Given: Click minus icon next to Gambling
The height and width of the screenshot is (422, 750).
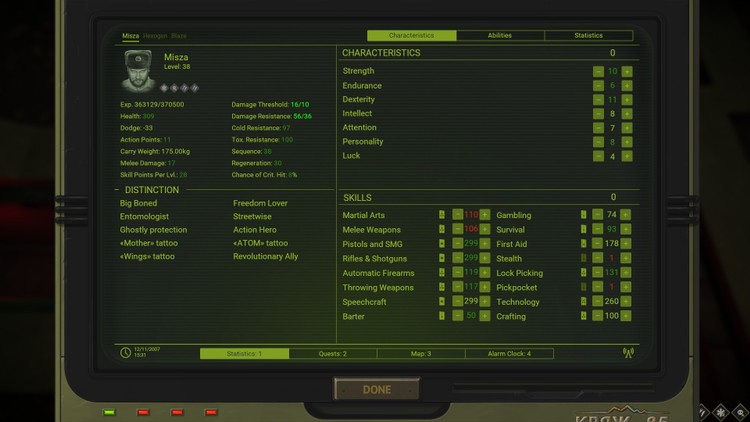Looking at the screenshot, I should tap(598, 215).
